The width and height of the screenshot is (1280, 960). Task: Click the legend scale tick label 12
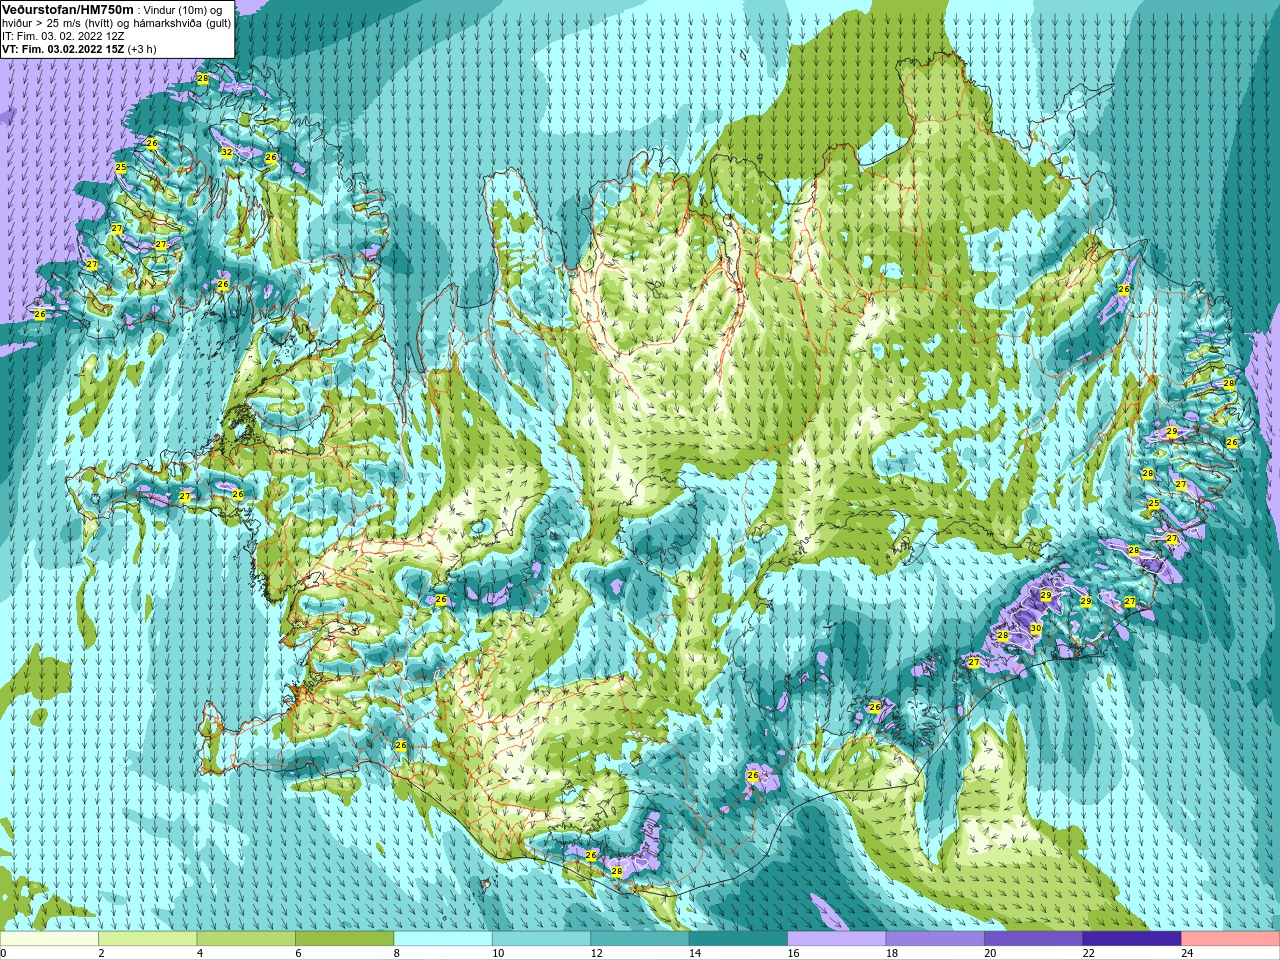[x=597, y=953]
